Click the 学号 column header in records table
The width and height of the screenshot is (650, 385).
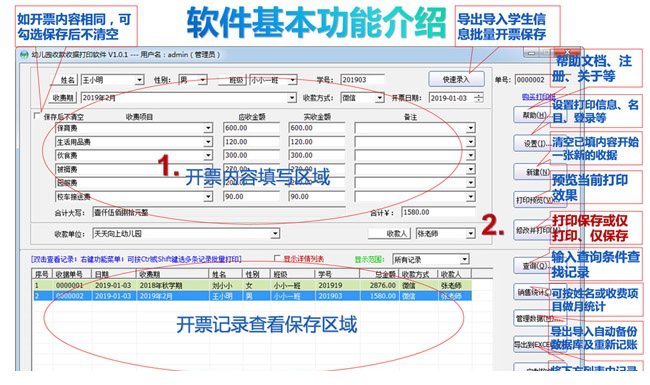click(337, 274)
